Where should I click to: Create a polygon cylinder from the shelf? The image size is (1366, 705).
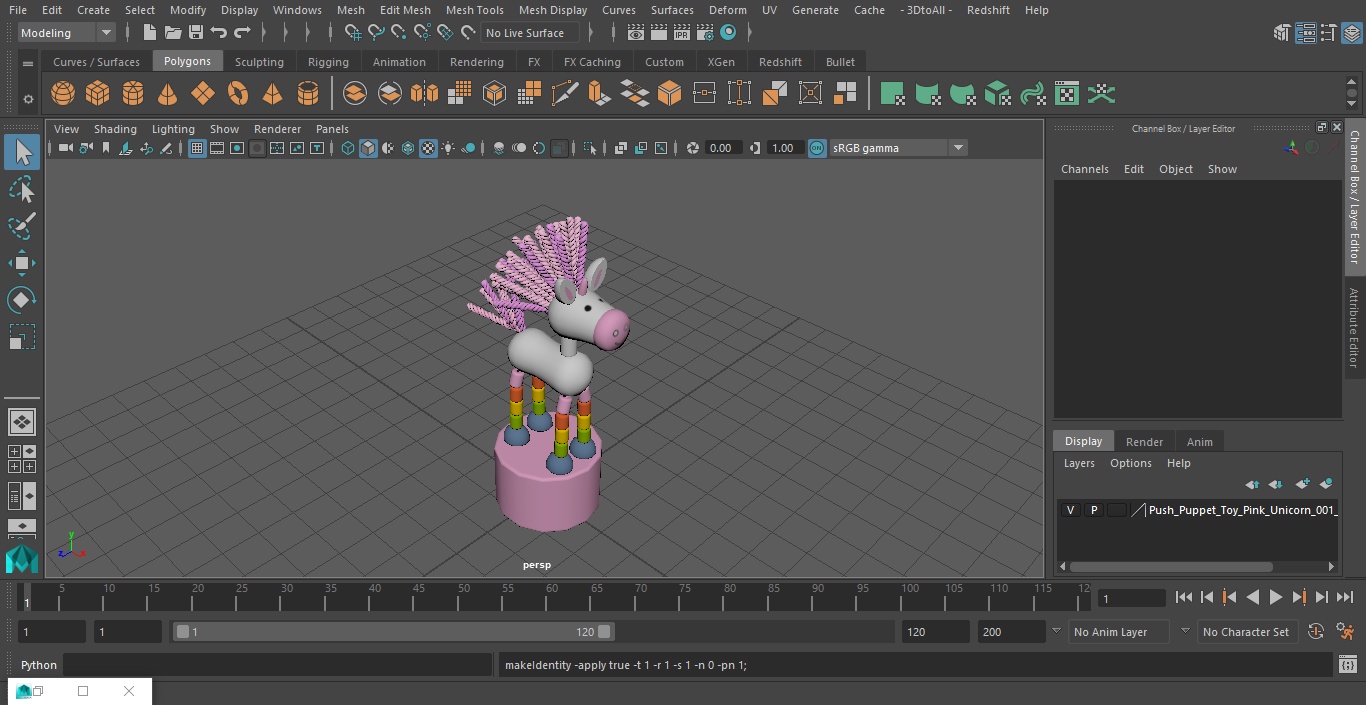133,94
